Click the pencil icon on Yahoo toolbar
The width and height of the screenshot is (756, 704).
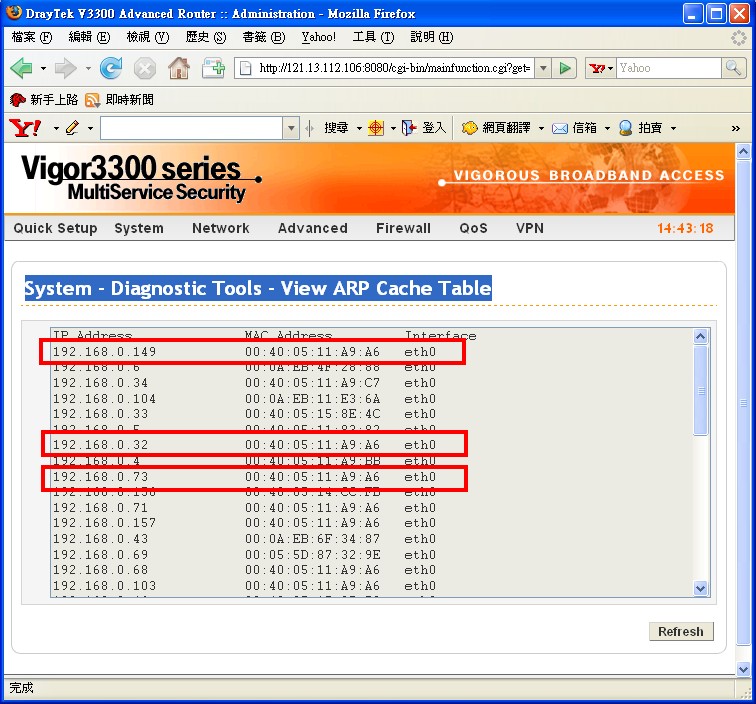click(71, 128)
